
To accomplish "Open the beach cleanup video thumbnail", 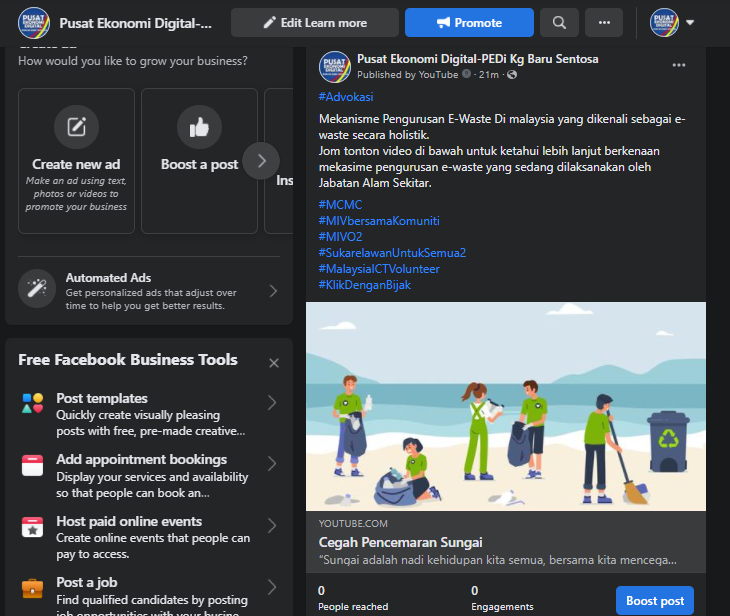I will point(506,406).
